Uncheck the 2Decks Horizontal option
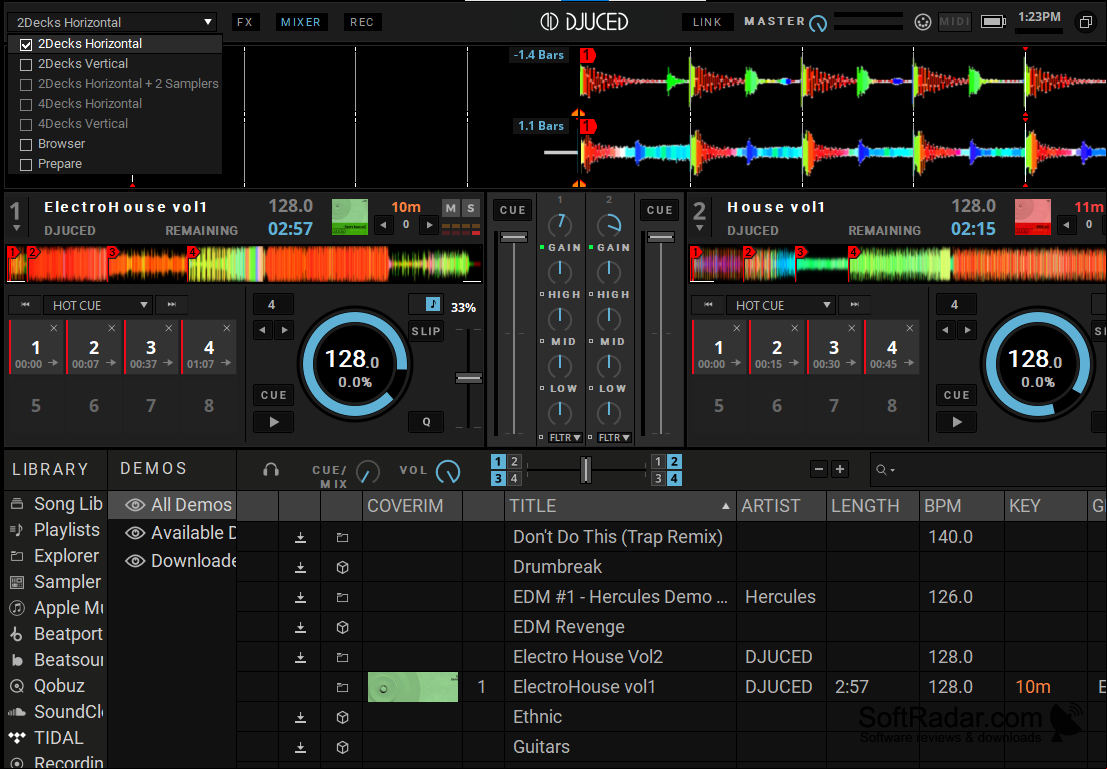Screen dimensions: 1107x769 (x=26, y=44)
